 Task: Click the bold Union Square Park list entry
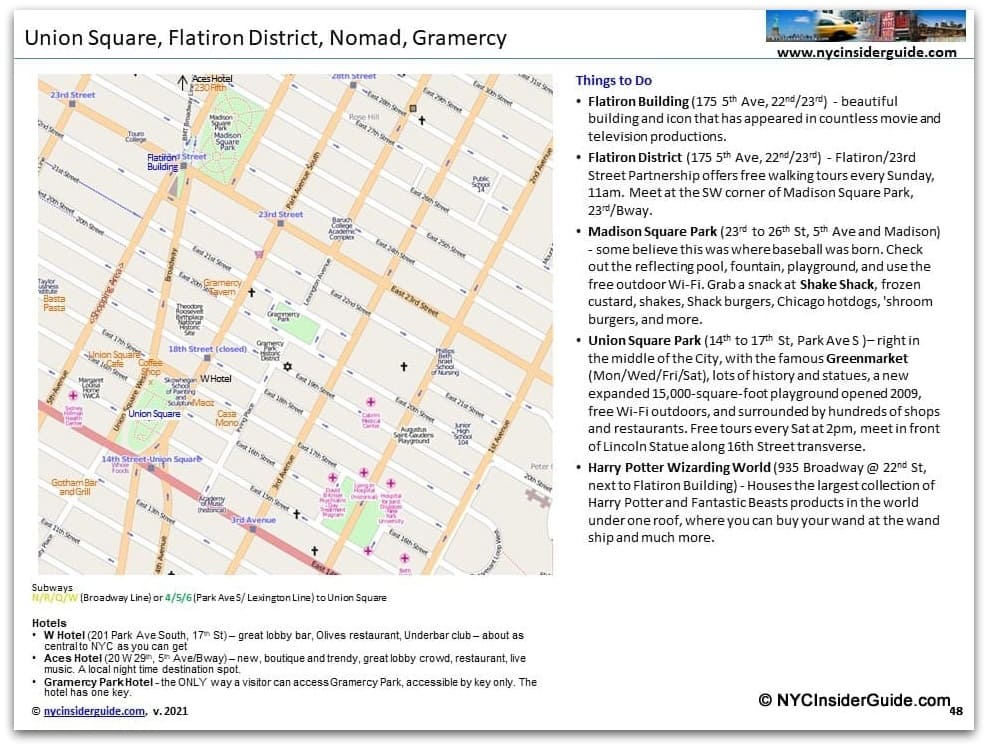[644, 340]
